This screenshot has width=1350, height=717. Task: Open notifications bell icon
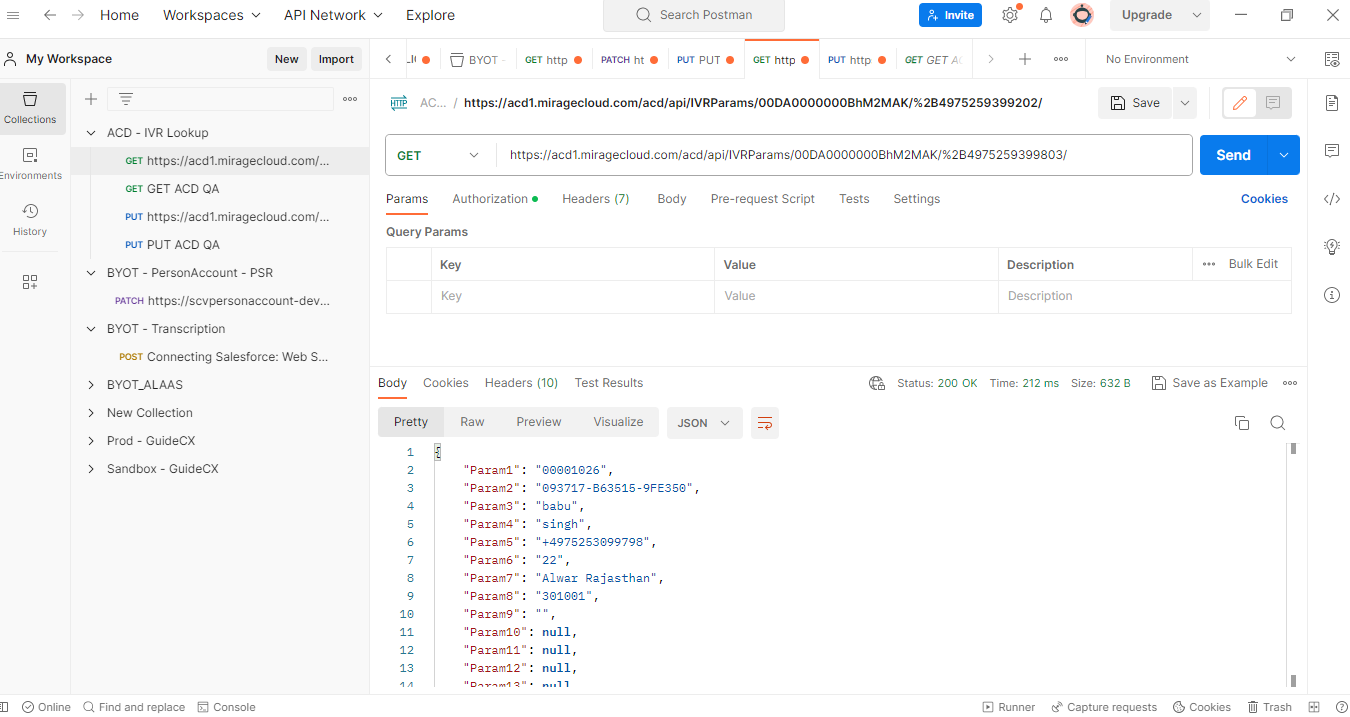[x=1046, y=15]
